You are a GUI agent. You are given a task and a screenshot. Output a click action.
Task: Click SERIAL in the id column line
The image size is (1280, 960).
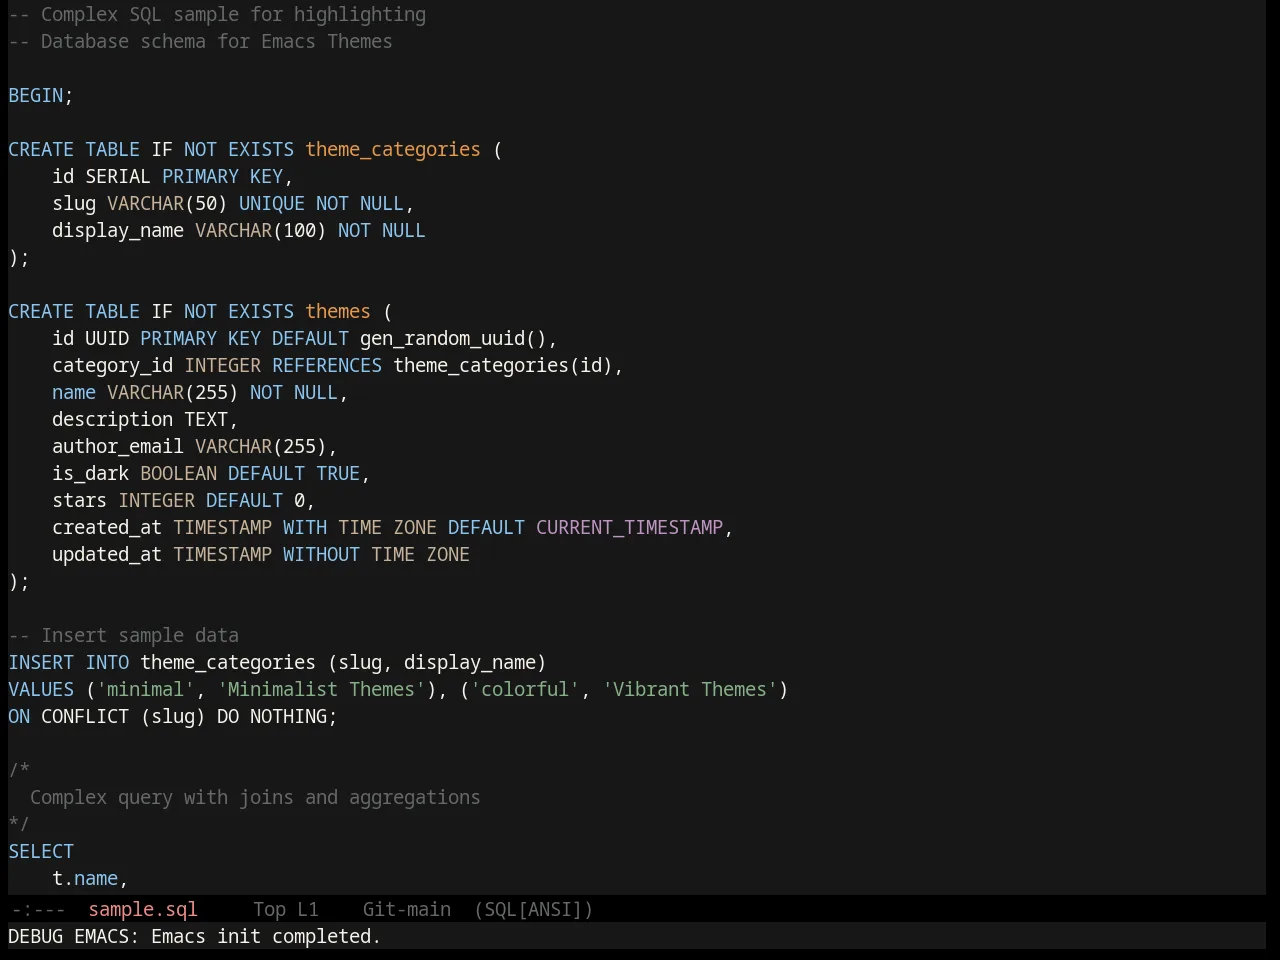118,176
